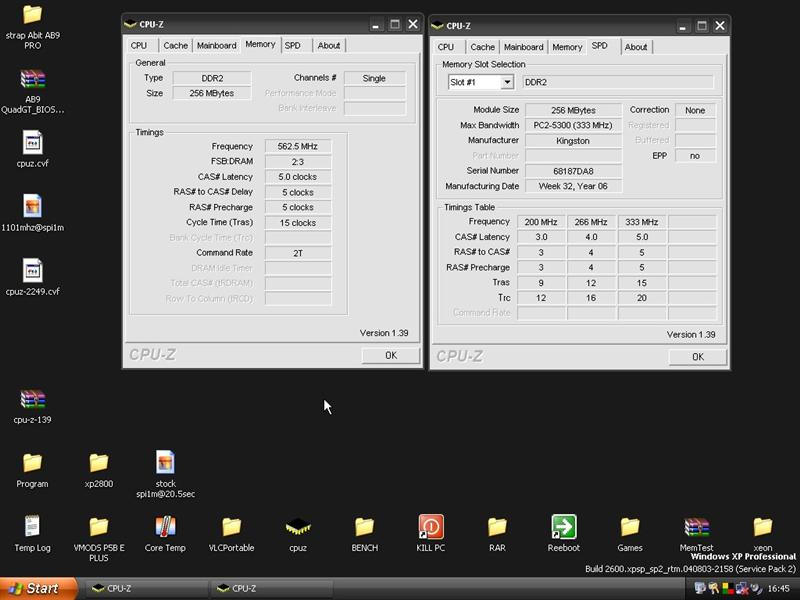800x600 pixels.
Task: Click the Channels # Single field
Action: tap(374, 78)
